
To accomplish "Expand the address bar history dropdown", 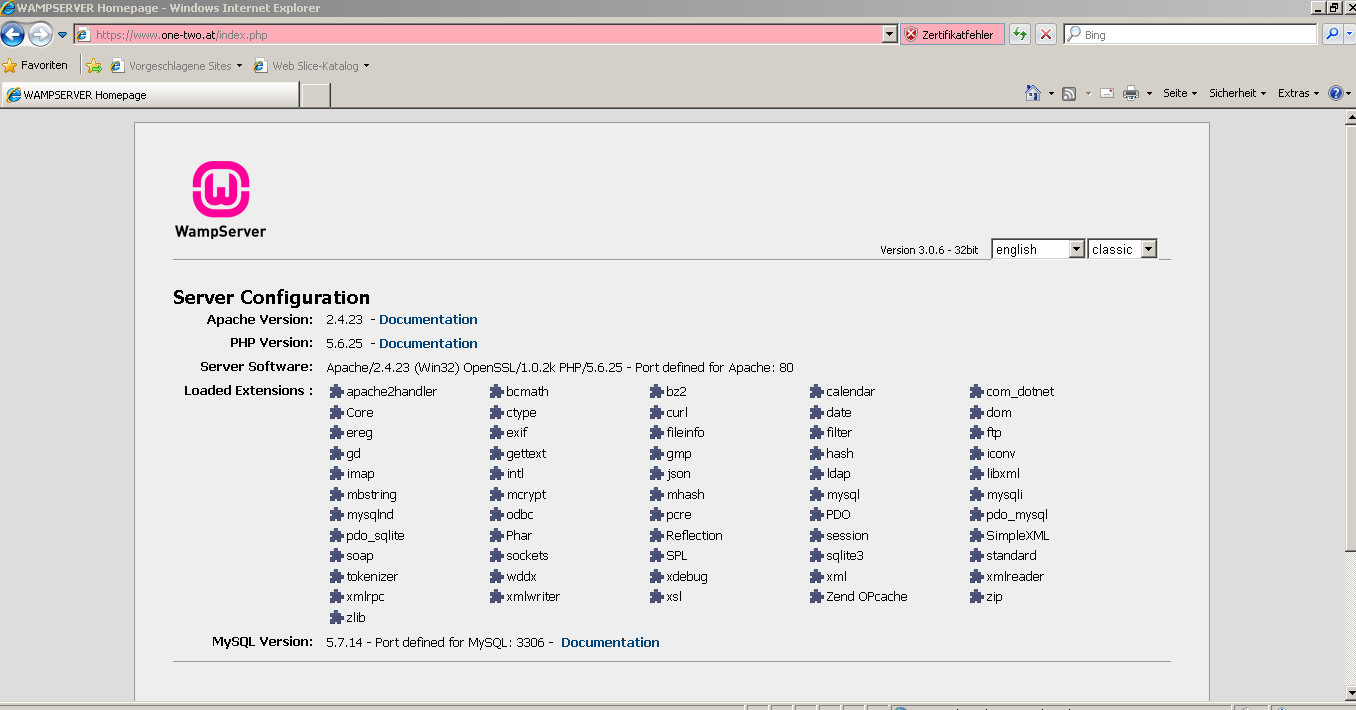I will click(890, 35).
